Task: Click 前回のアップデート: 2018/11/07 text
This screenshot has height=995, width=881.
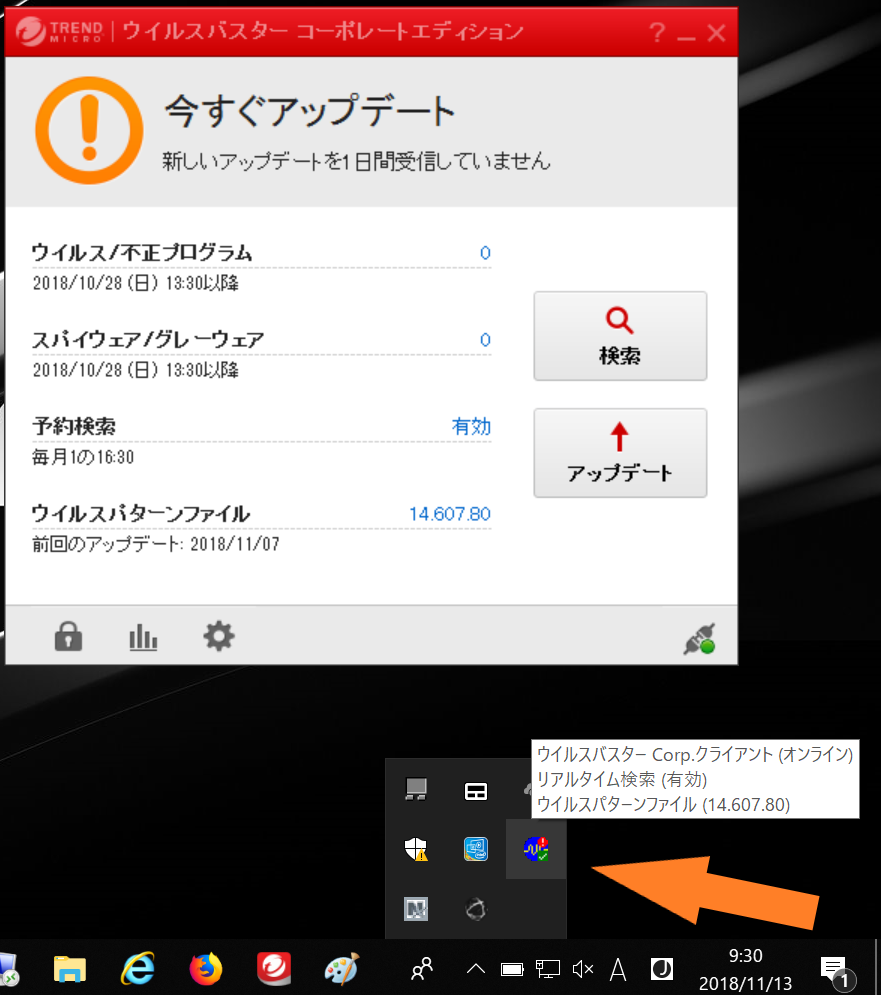Action: point(156,544)
